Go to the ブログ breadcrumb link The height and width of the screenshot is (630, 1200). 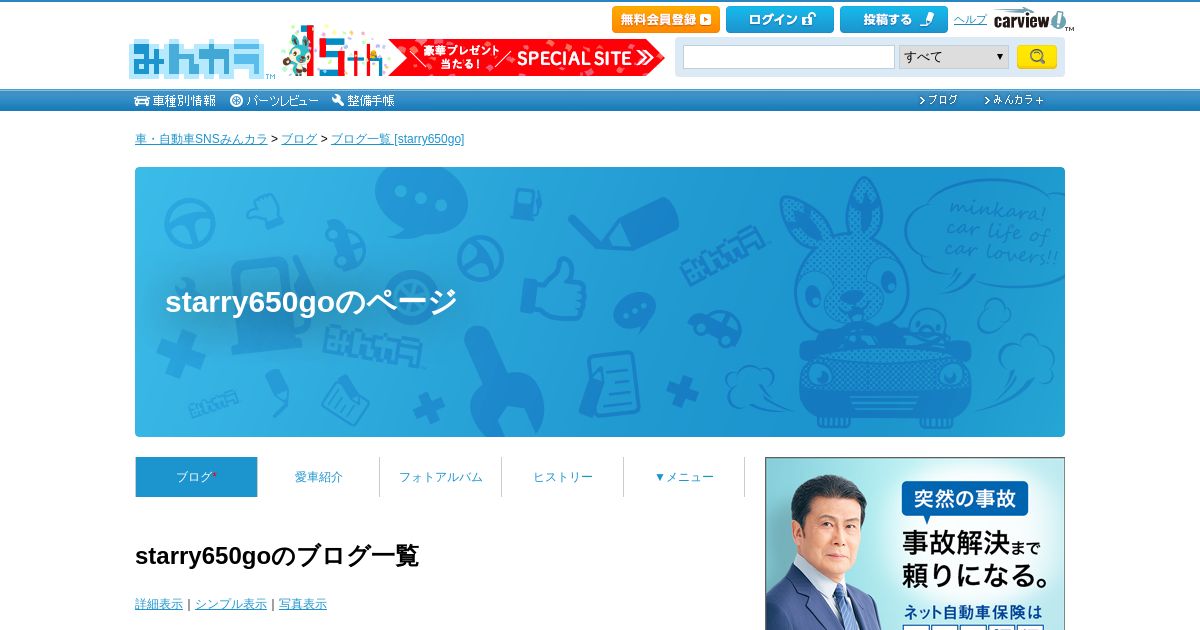pyautogui.click(x=299, y=139)
